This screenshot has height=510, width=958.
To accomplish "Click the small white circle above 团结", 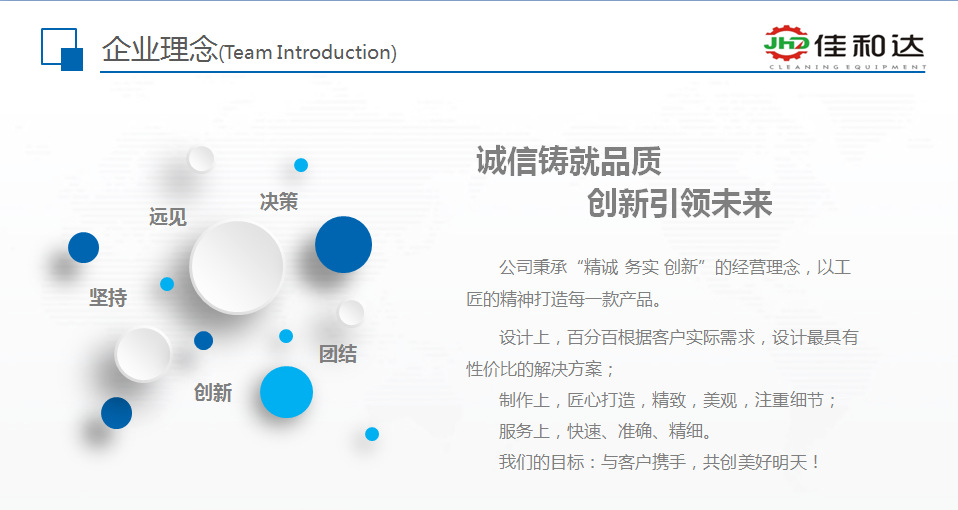I will [350, 313].
